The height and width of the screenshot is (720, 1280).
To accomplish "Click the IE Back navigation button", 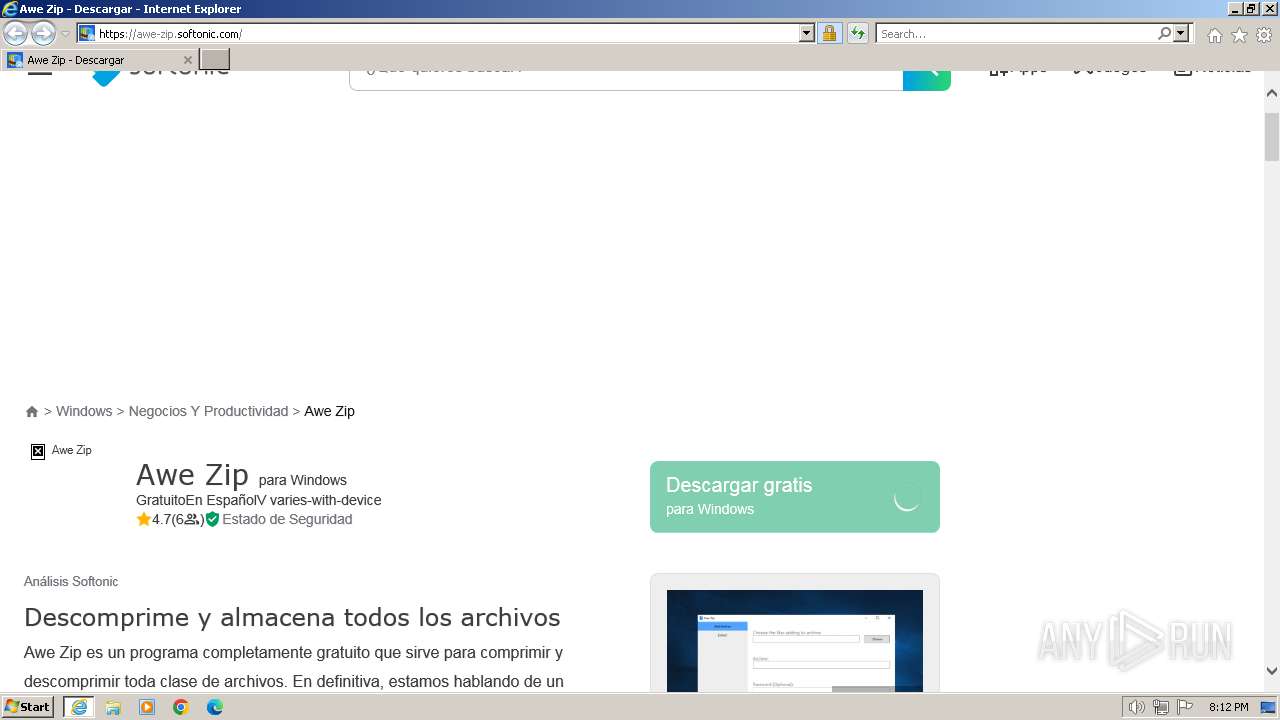I will (x=15, y=33).
